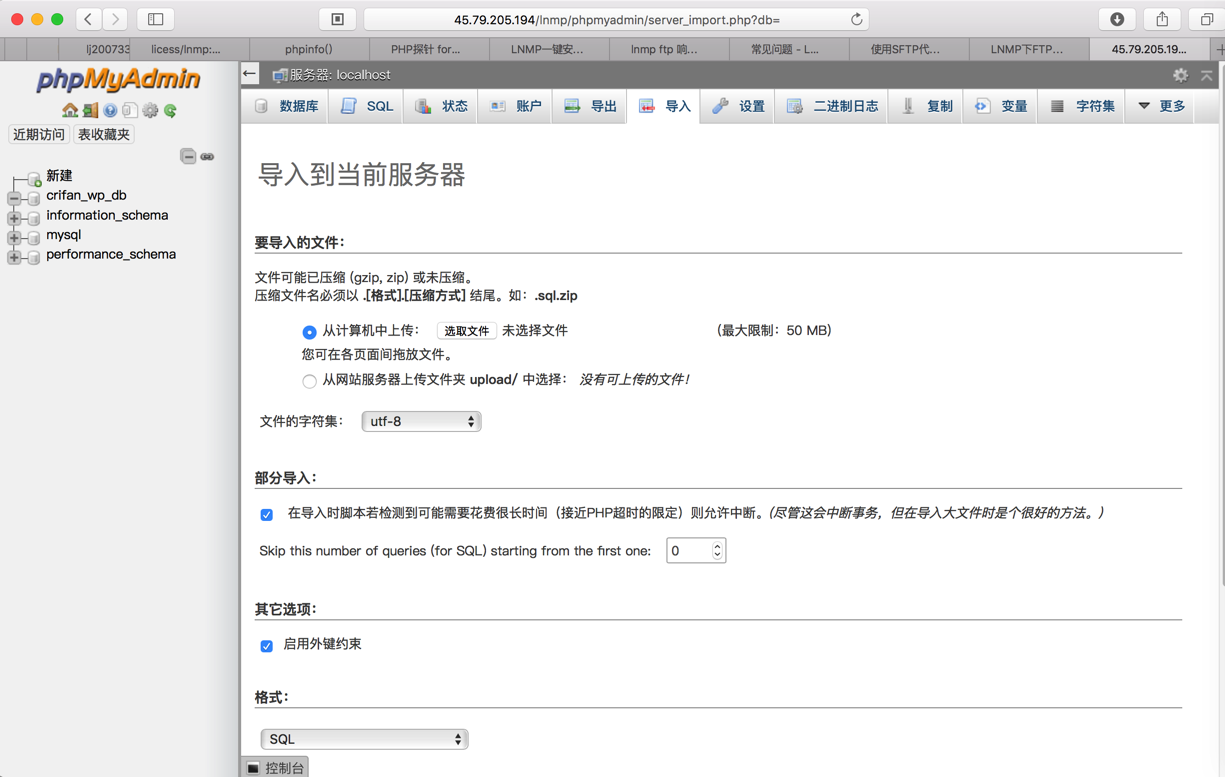This screenshot has width=1225, height=777.
Task: Open the SQL format dropdown
Action: tap(364, 739)
